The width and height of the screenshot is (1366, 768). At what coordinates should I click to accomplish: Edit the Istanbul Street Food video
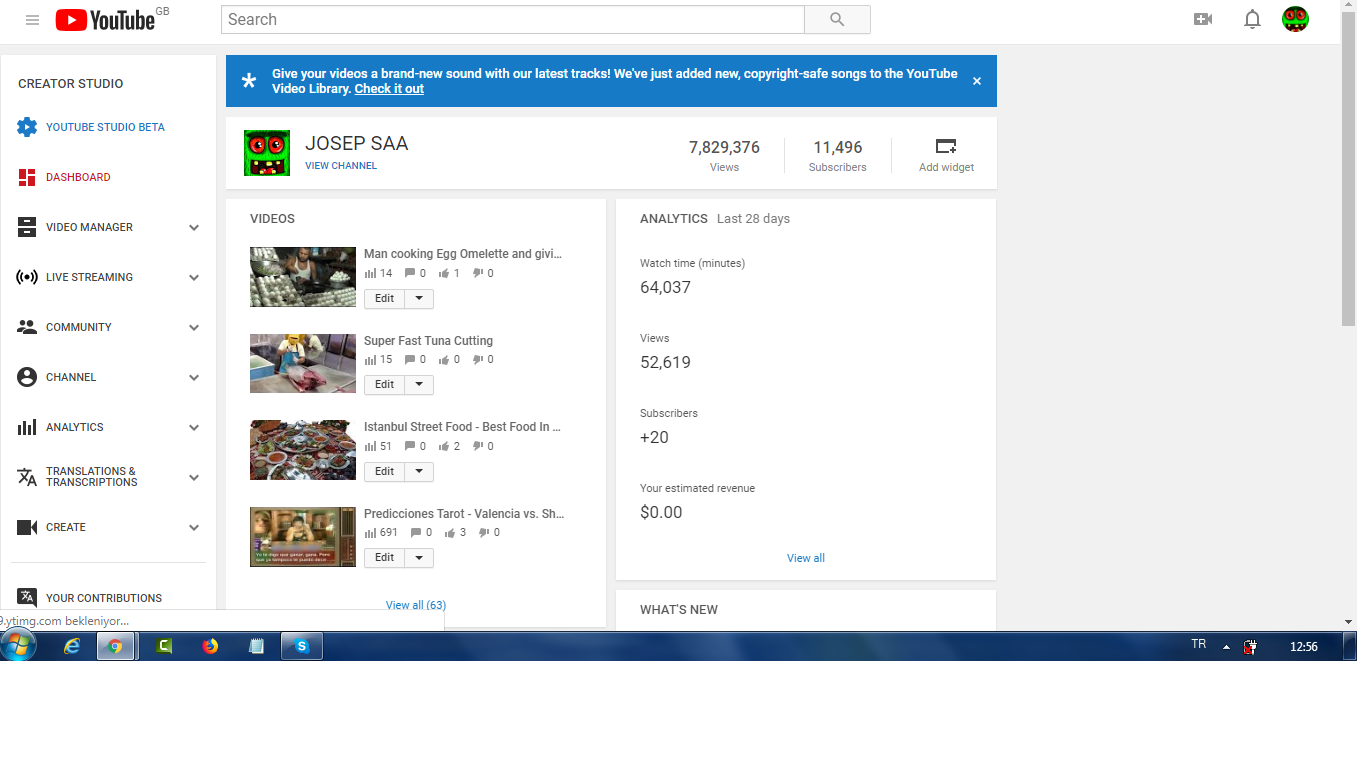click(x=385, y=471)
